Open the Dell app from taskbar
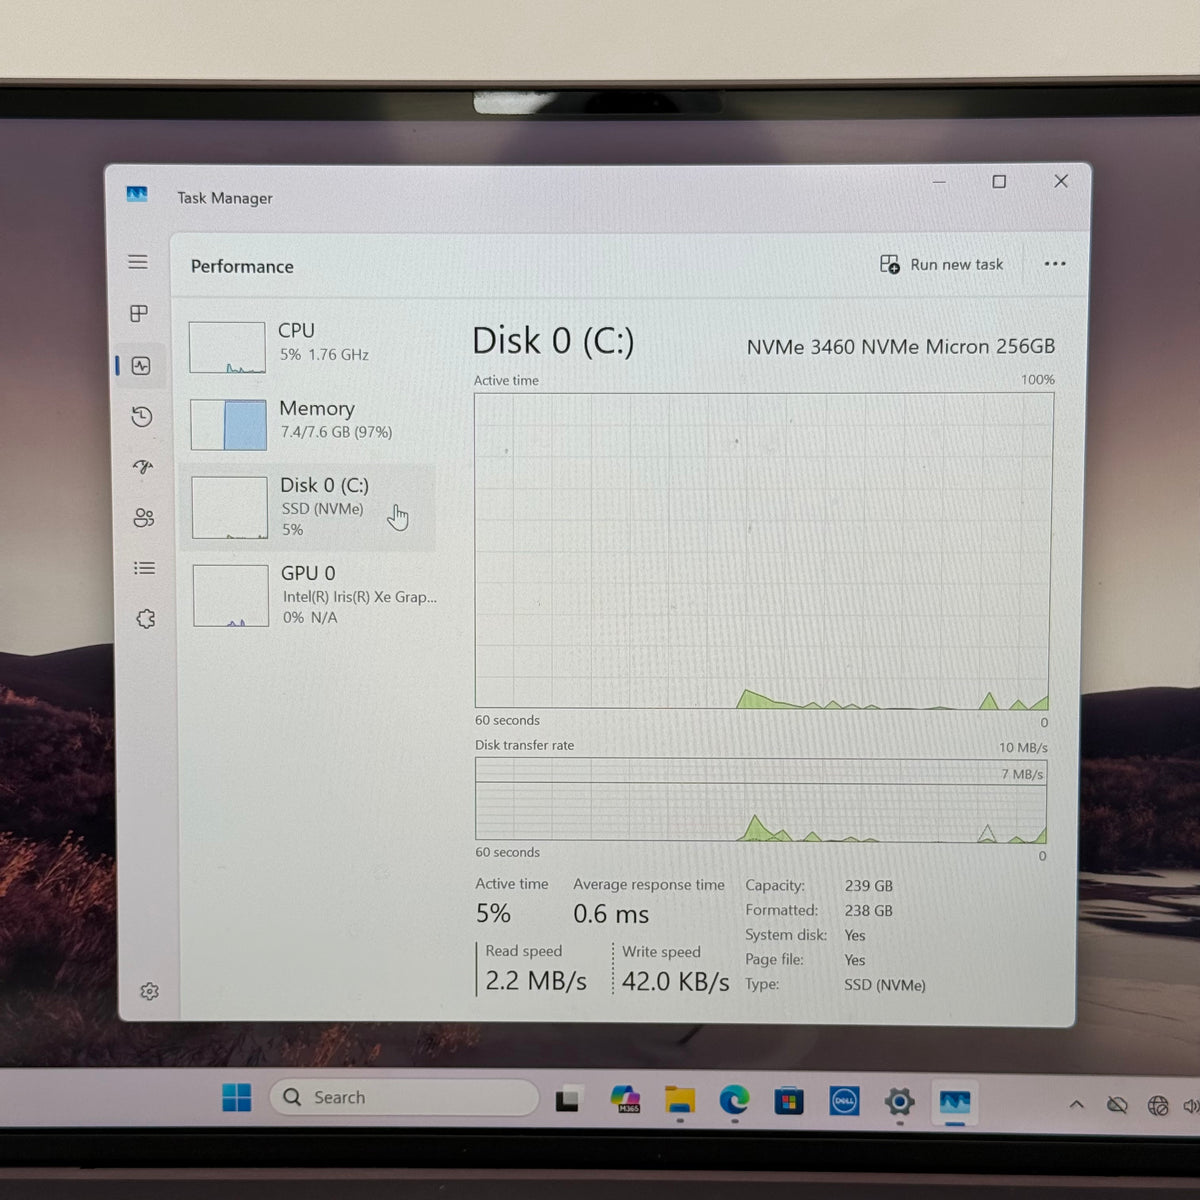The image size is (1200, 1200). coord(844,1101)
